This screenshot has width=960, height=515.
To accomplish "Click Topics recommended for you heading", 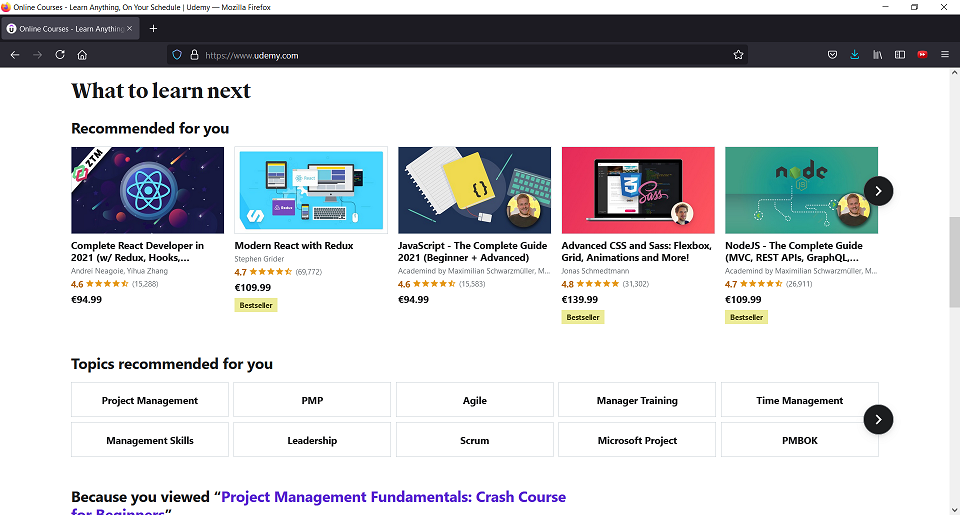I will (172, 364).
